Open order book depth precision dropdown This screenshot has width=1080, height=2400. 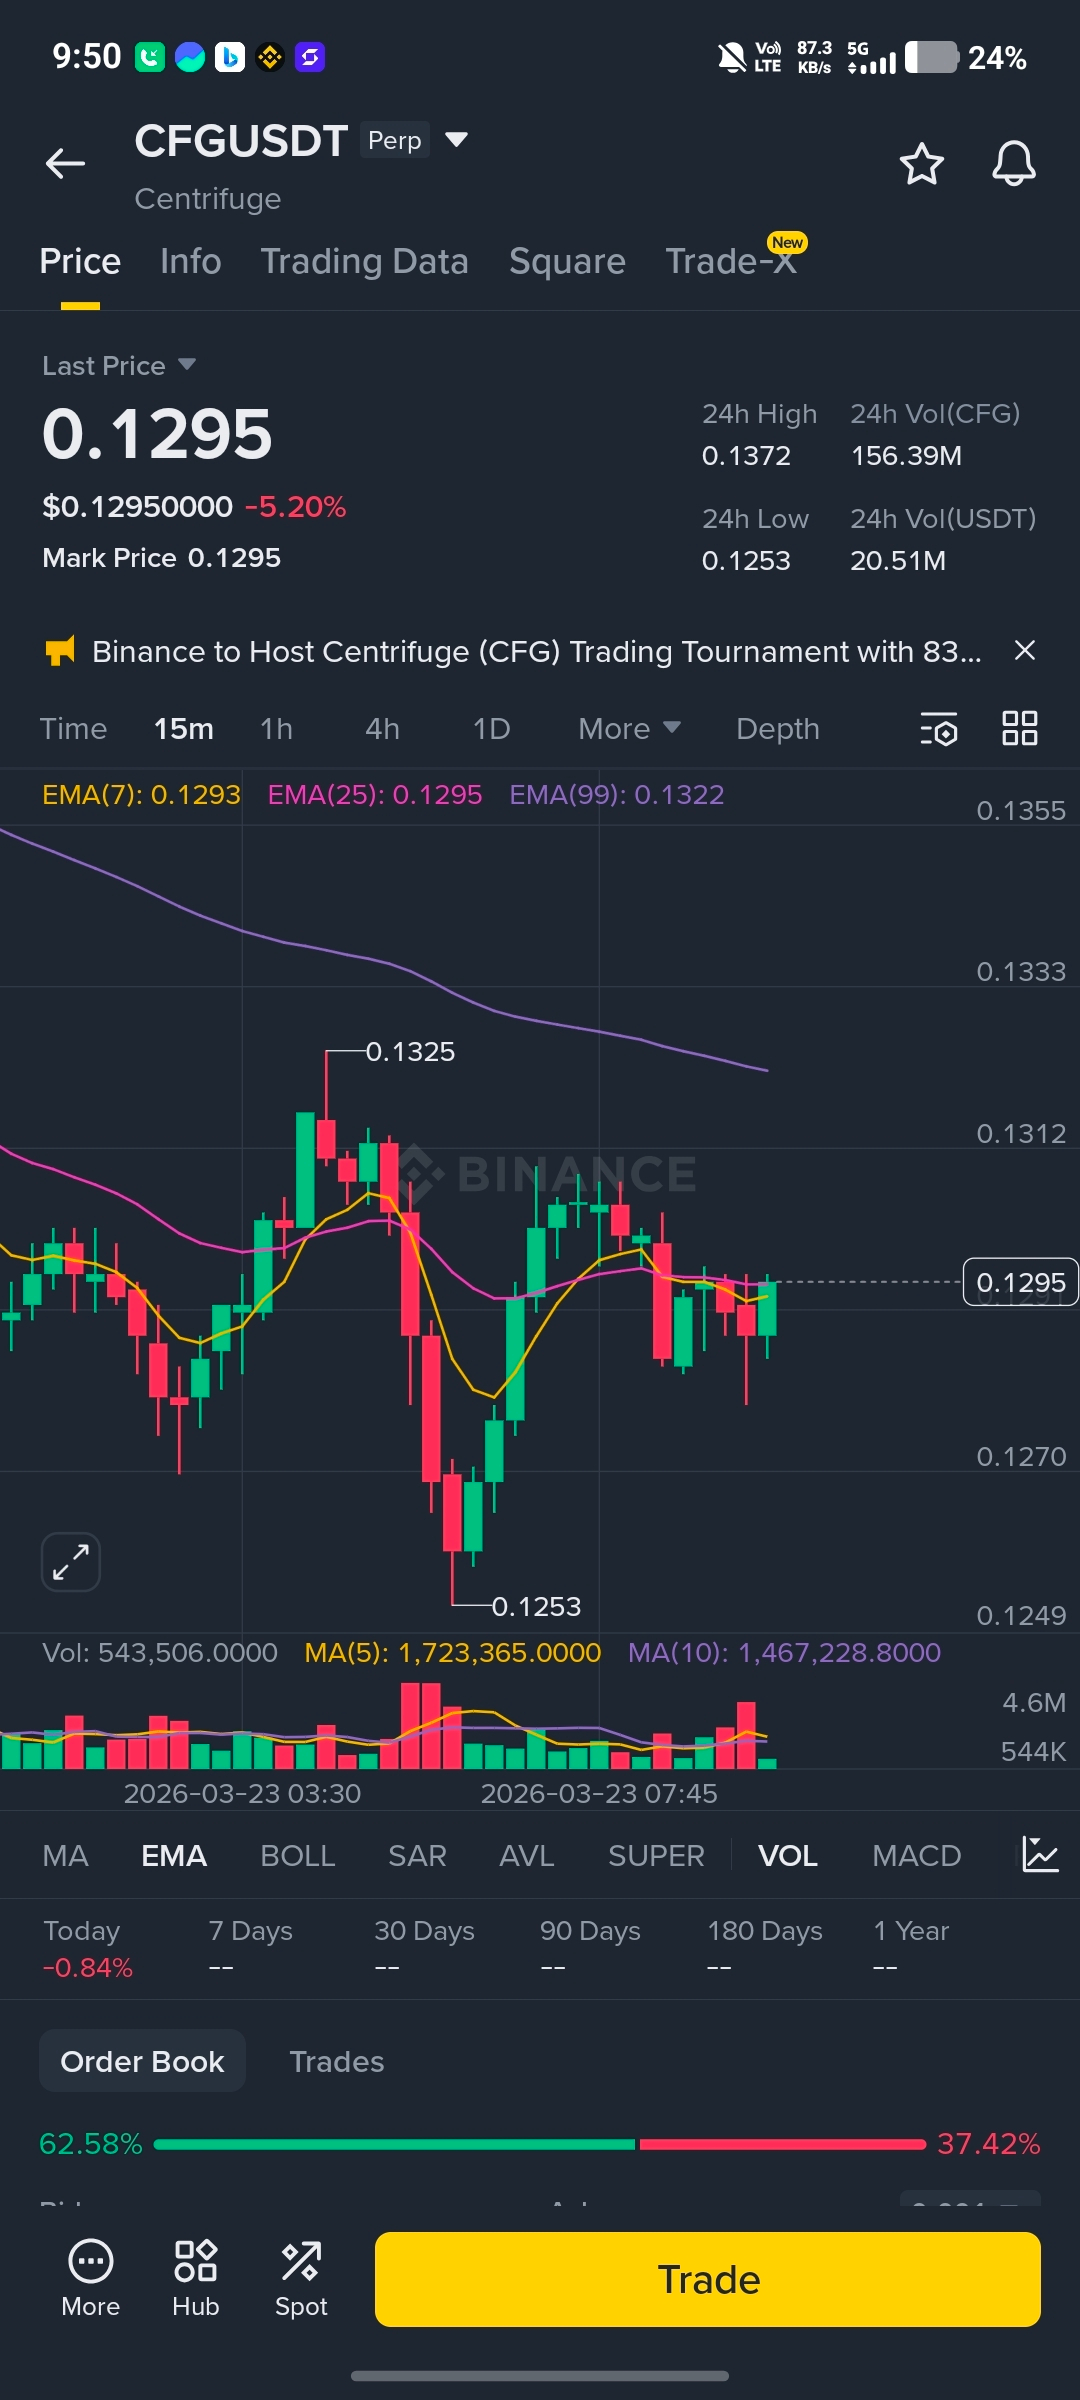click(970, 2199)
